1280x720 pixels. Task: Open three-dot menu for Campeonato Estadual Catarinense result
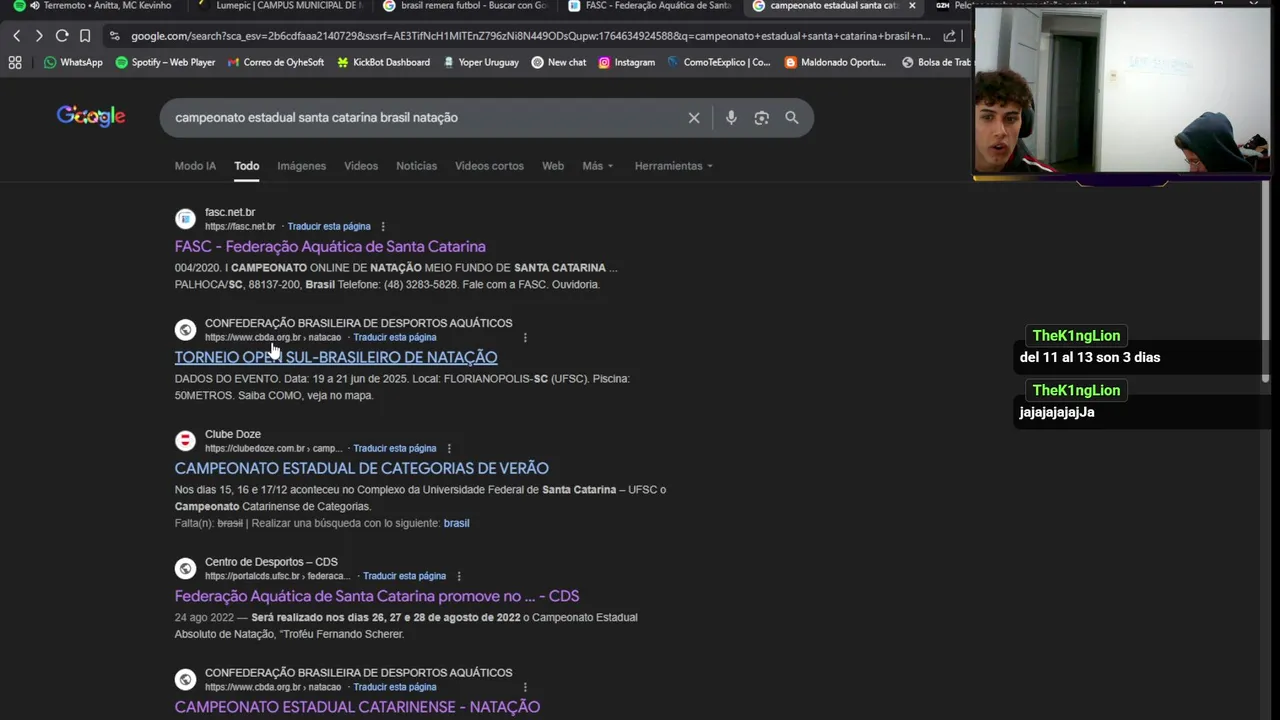pos(525,687)
